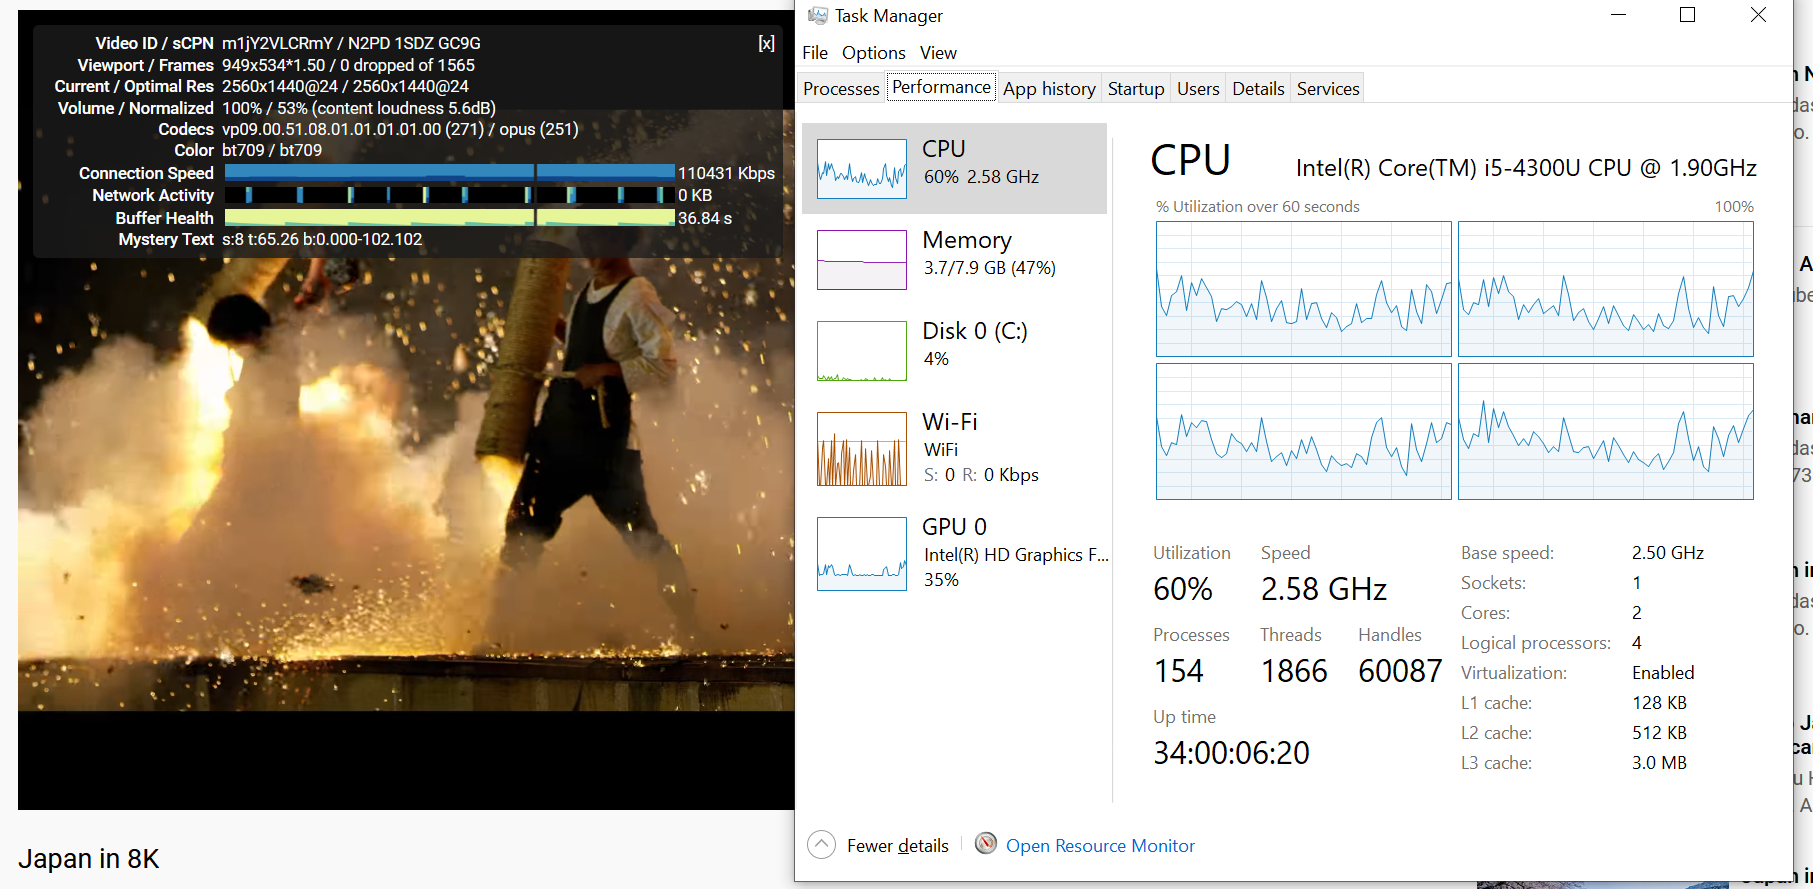Screen dimensions: 1813x889
Task: Click the Color value 'bt709 / bt709'
Action: (272, 150)
